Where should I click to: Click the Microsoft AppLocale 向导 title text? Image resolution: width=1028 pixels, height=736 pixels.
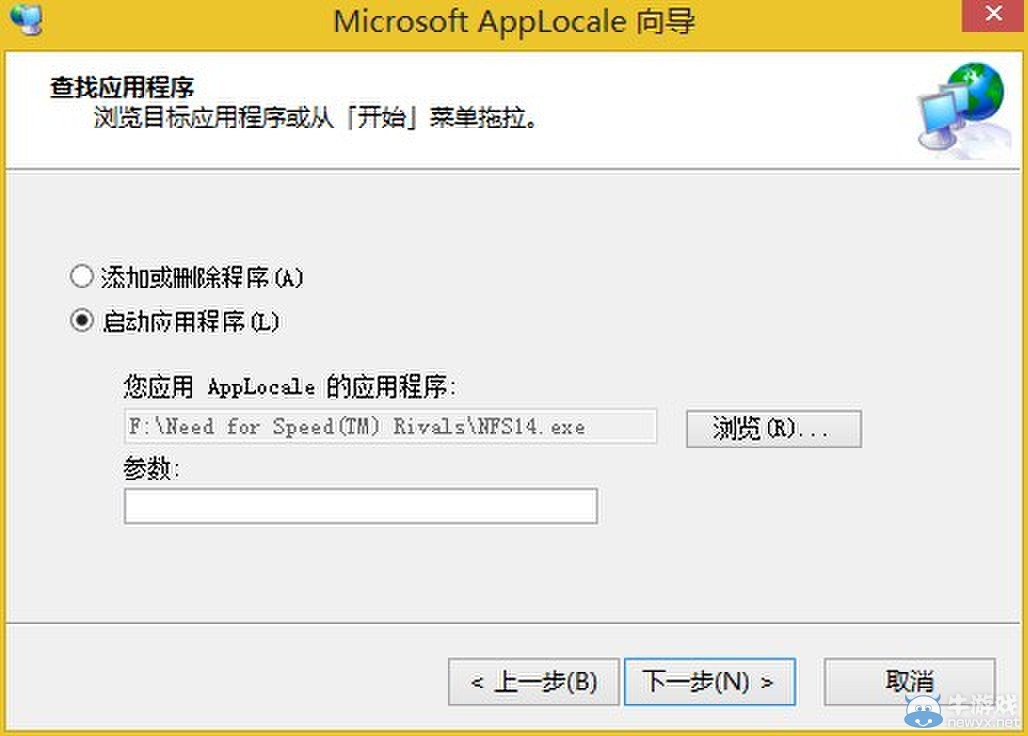[x=514, y=21]
